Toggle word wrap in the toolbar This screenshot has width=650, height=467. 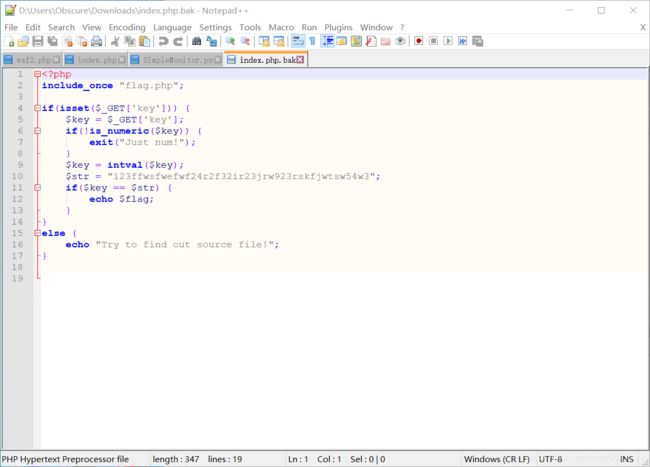(298, 41)
